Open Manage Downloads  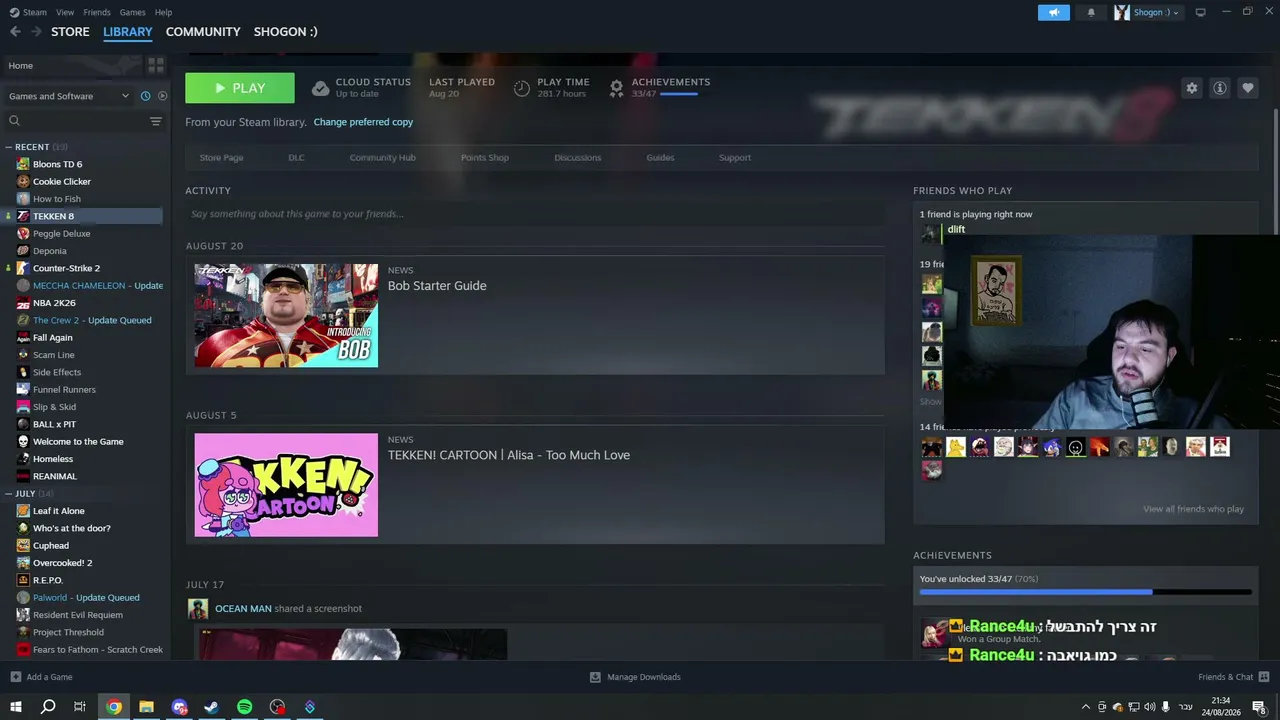coord(635,677)
